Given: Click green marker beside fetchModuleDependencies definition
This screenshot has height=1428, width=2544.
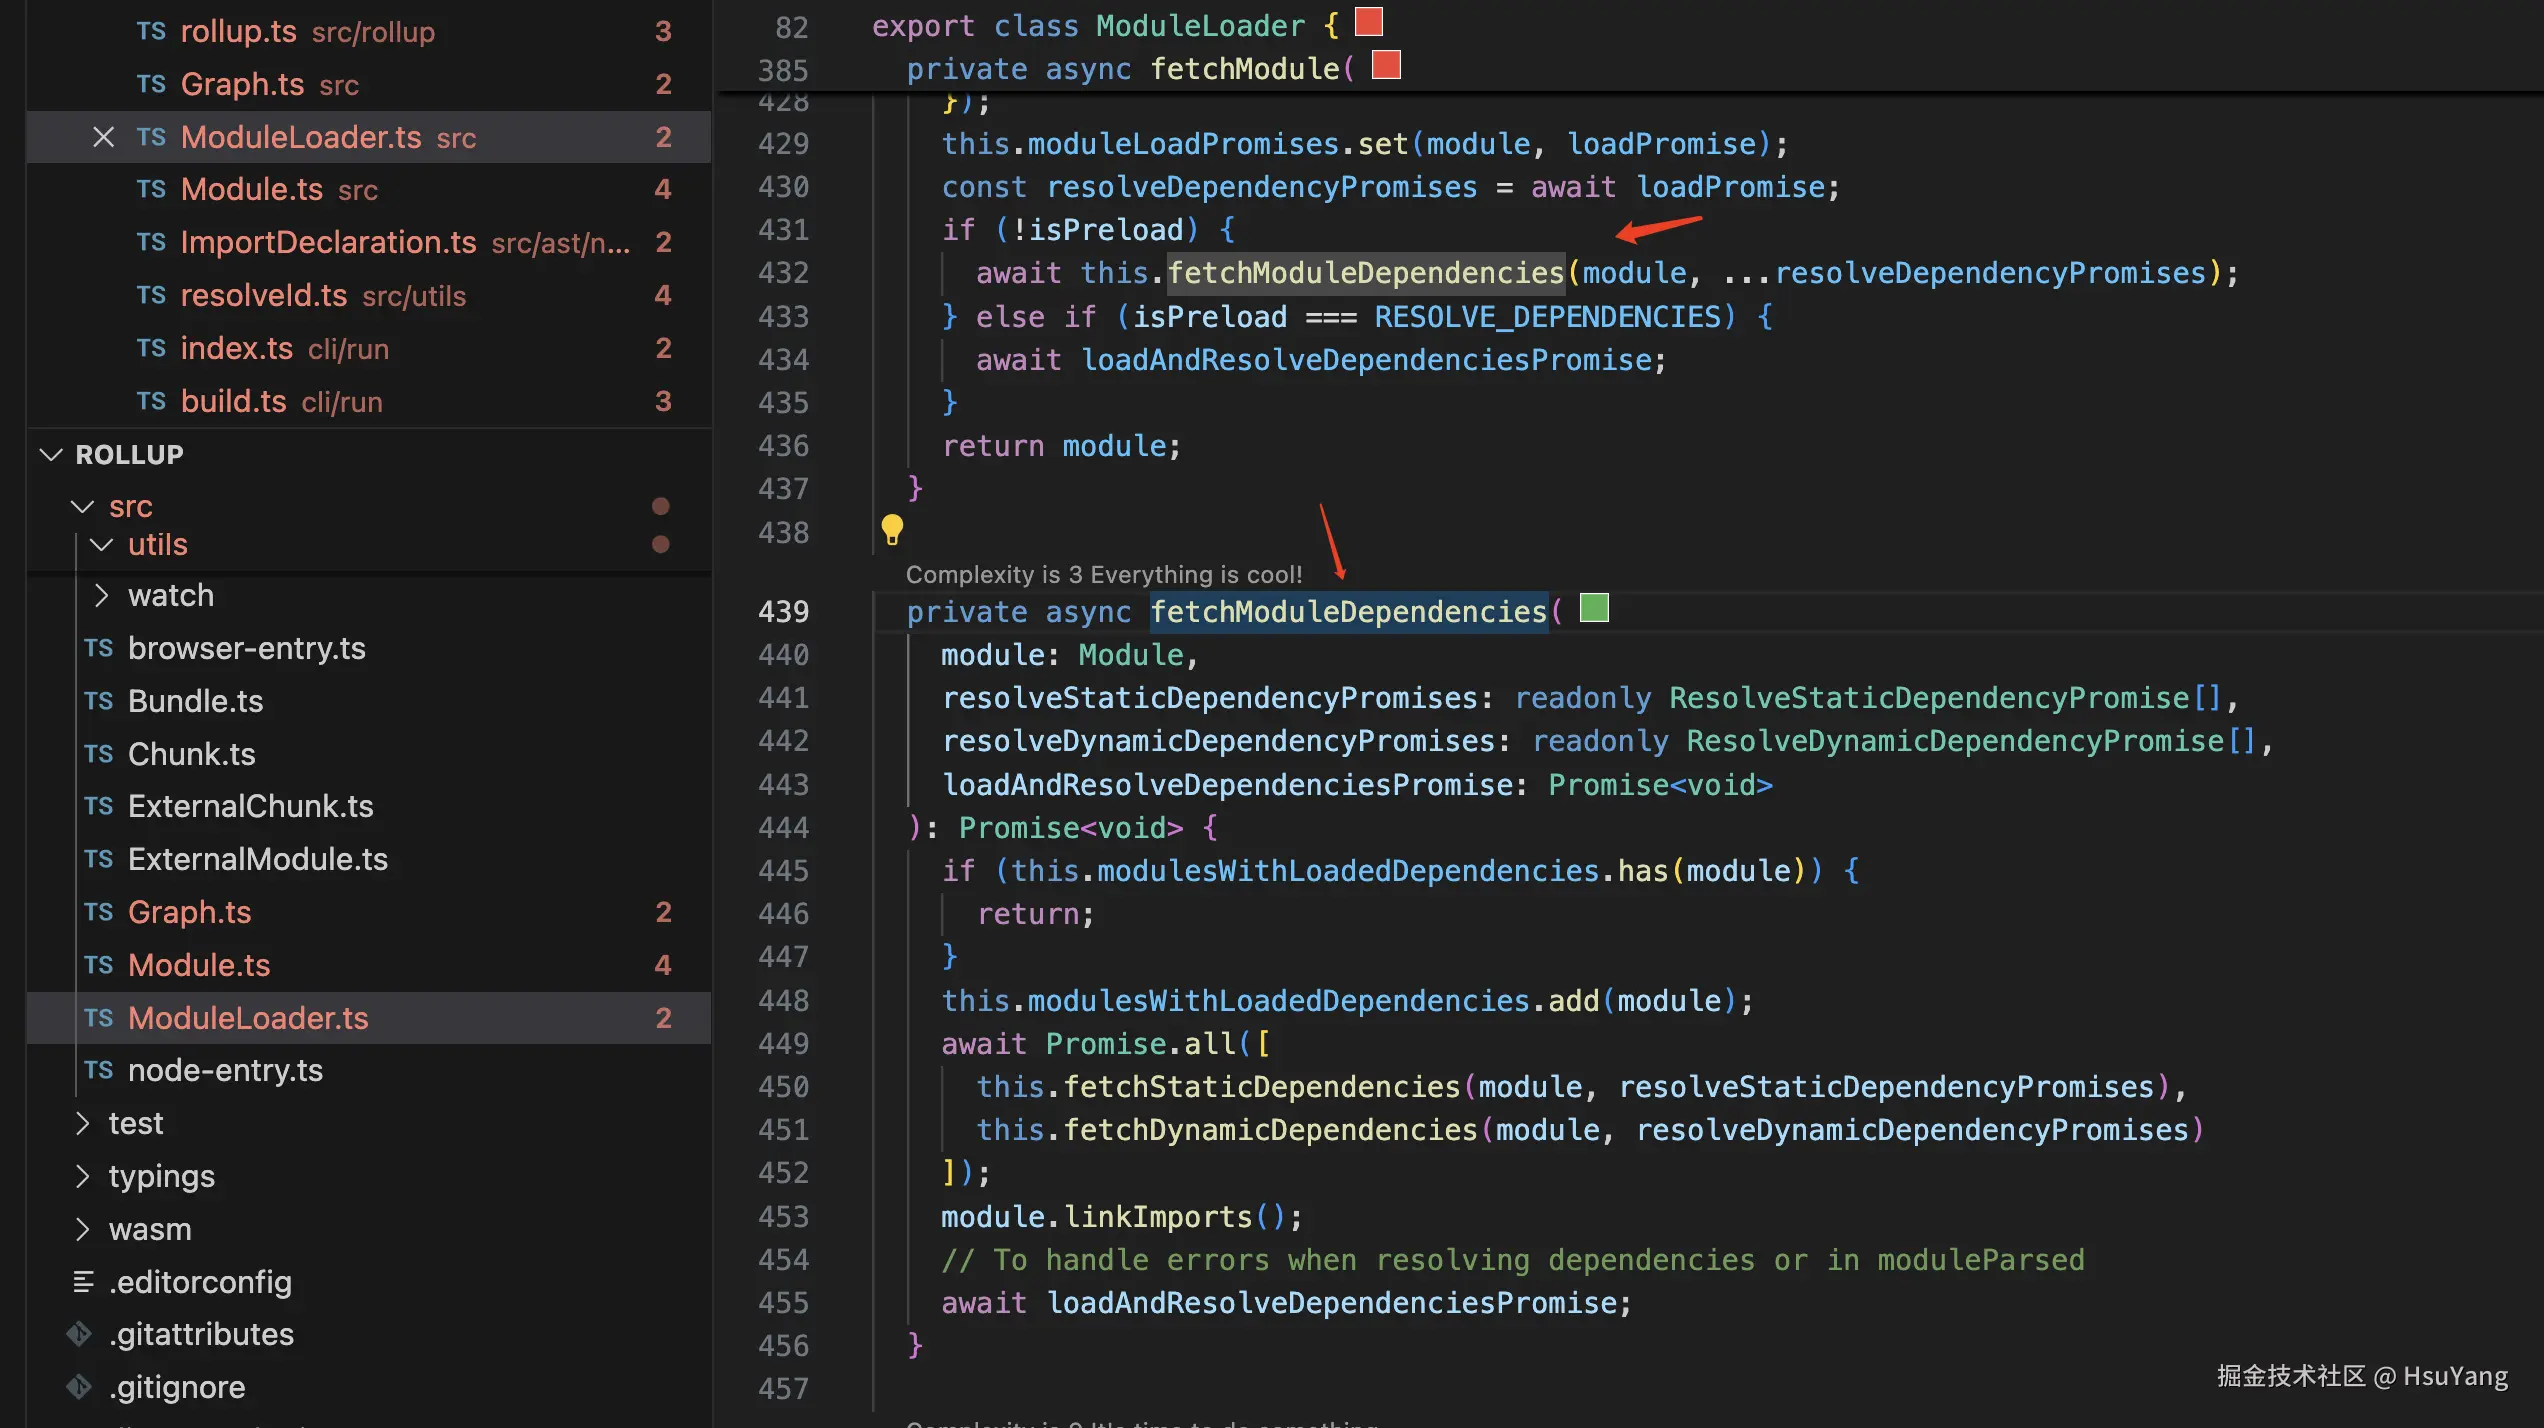Looking at the screenshot, I should click(1594, 608).
